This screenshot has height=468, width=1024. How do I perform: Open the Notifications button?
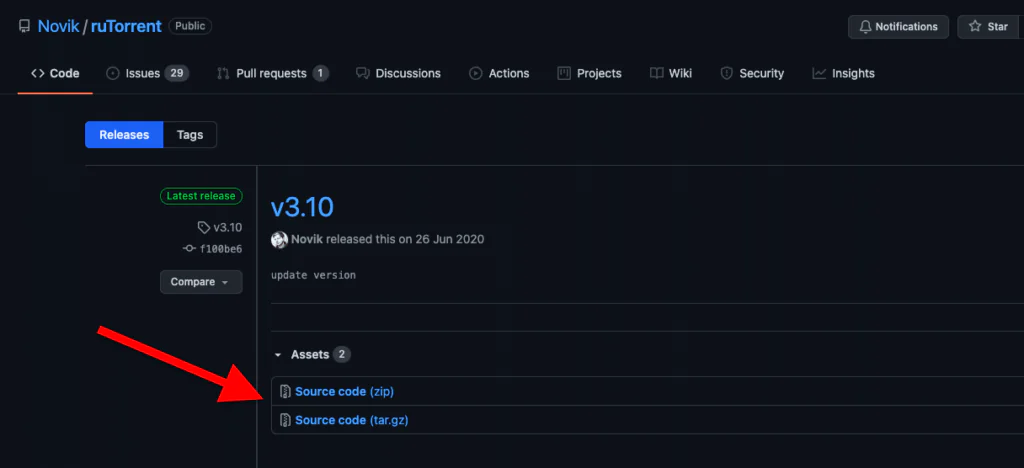tap(898, 27)
